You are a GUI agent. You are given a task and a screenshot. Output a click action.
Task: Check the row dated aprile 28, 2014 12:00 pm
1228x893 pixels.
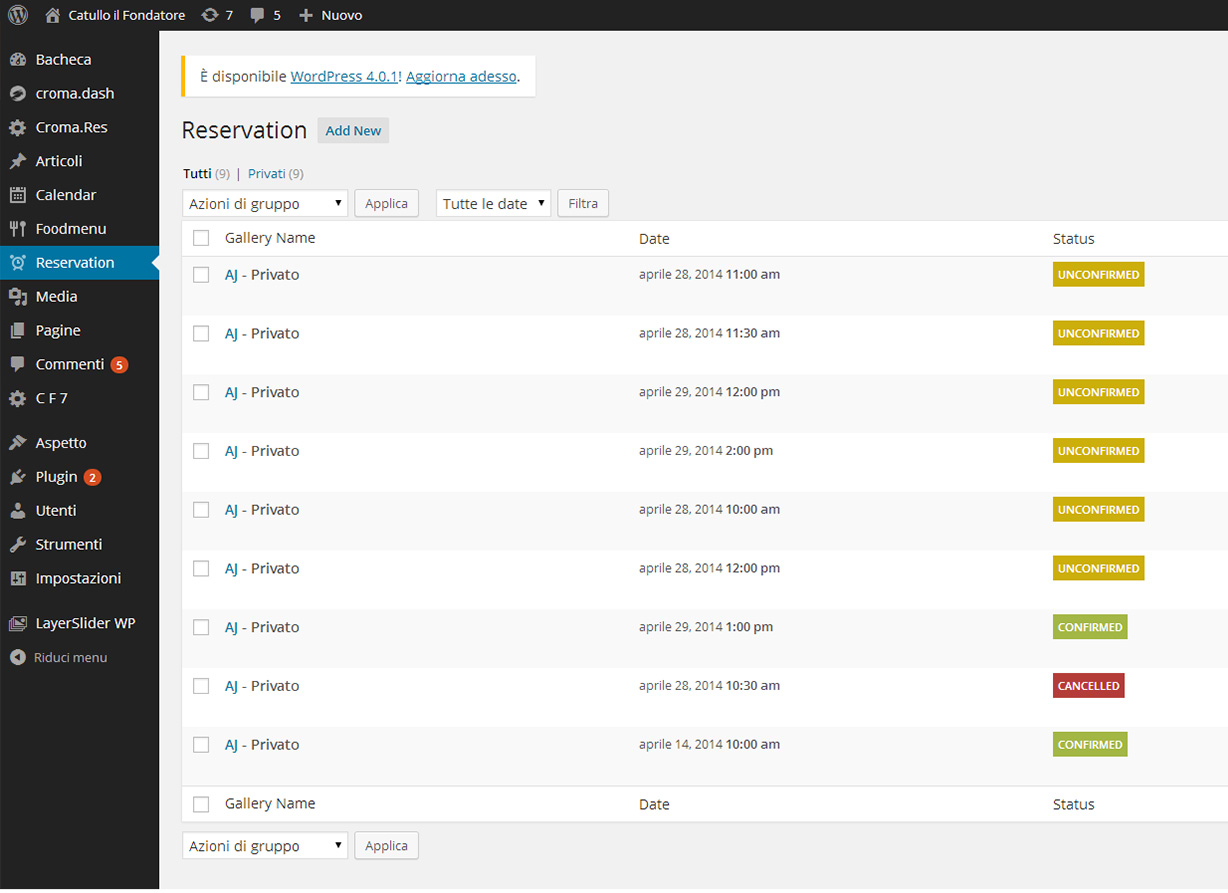click(x=201, y=568)
